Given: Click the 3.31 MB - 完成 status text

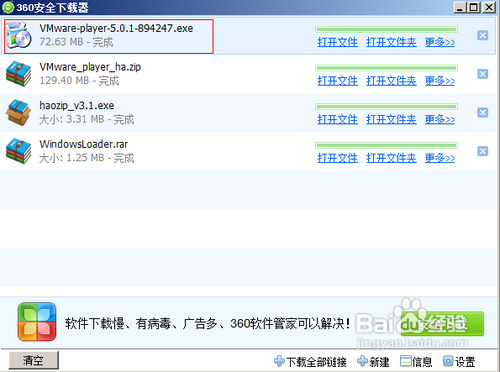Looking at the screenshot, I should point(87,119).
